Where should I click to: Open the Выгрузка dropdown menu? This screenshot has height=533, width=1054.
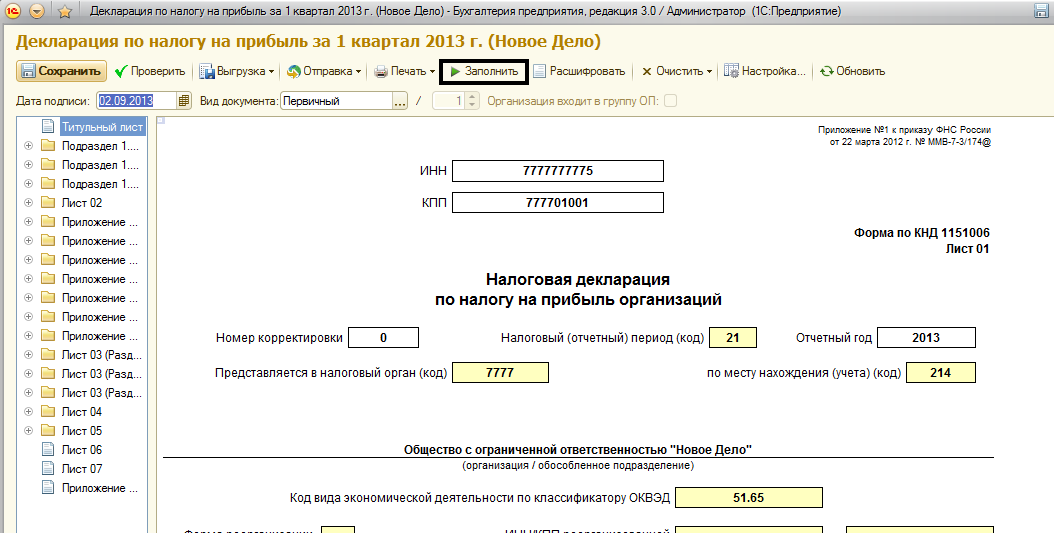[237, 71]
